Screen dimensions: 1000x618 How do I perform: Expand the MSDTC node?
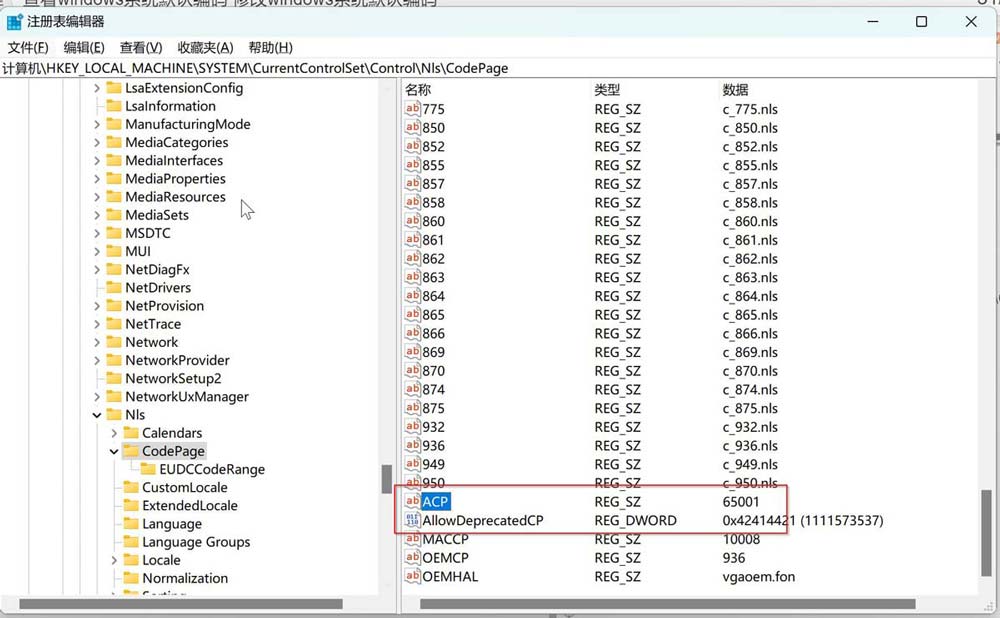point(97,233)
